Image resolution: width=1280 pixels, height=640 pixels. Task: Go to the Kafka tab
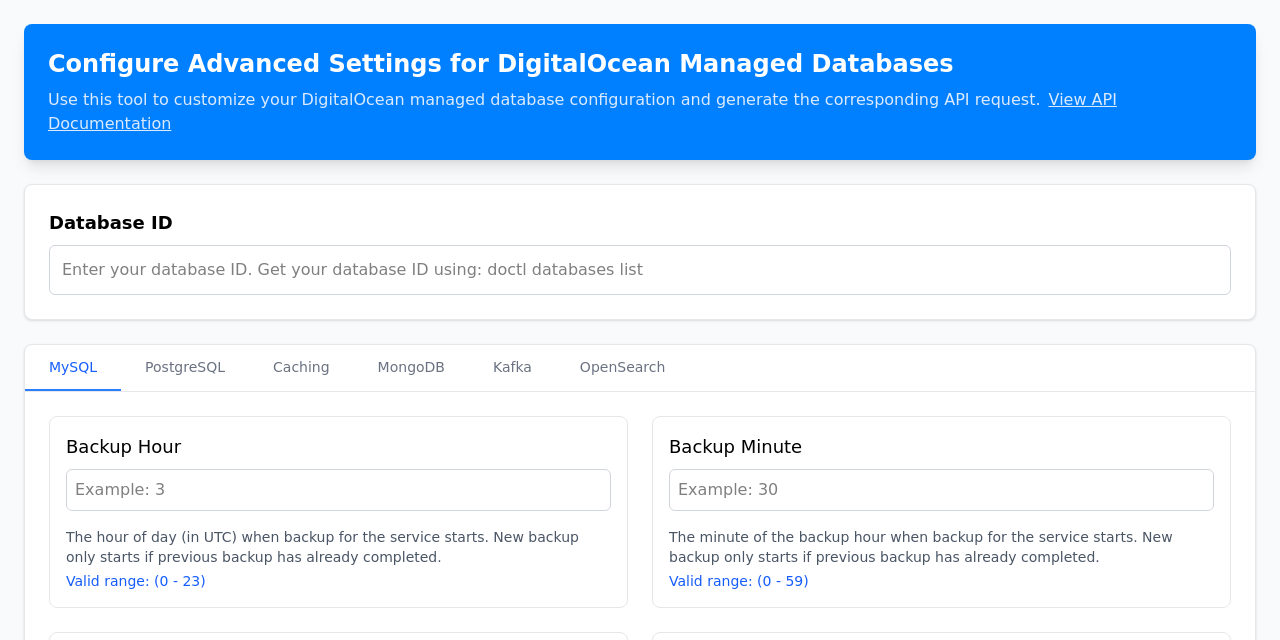coord(512,367)
